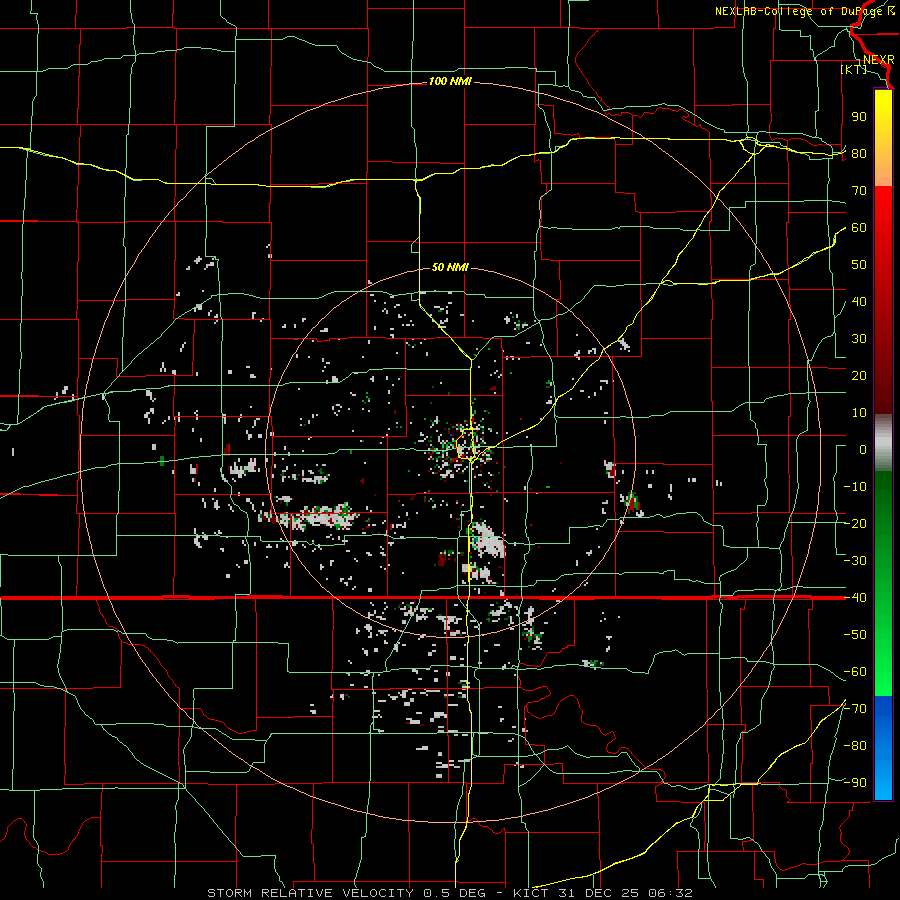Click the positive 30 scale value

pos(859,339)
